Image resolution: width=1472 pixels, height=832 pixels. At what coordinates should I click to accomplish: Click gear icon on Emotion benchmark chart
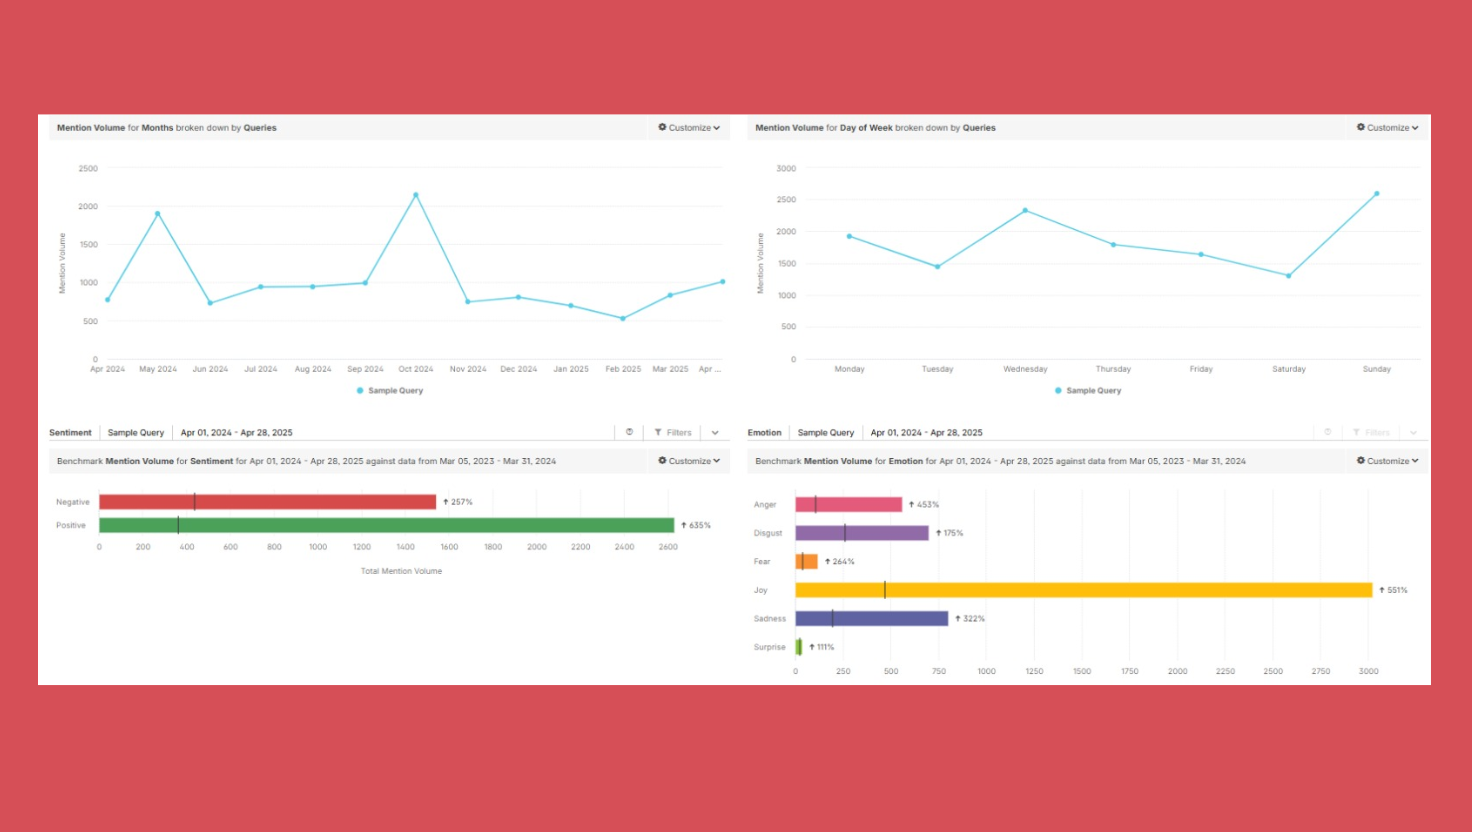(1361, 461)
